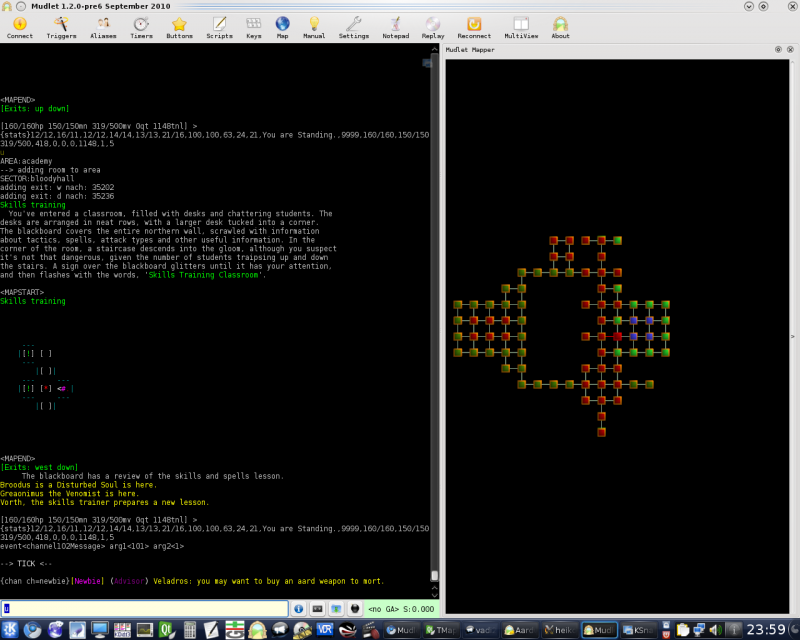
Task: Open the Manual lightbulb icon
Action: 314,28
